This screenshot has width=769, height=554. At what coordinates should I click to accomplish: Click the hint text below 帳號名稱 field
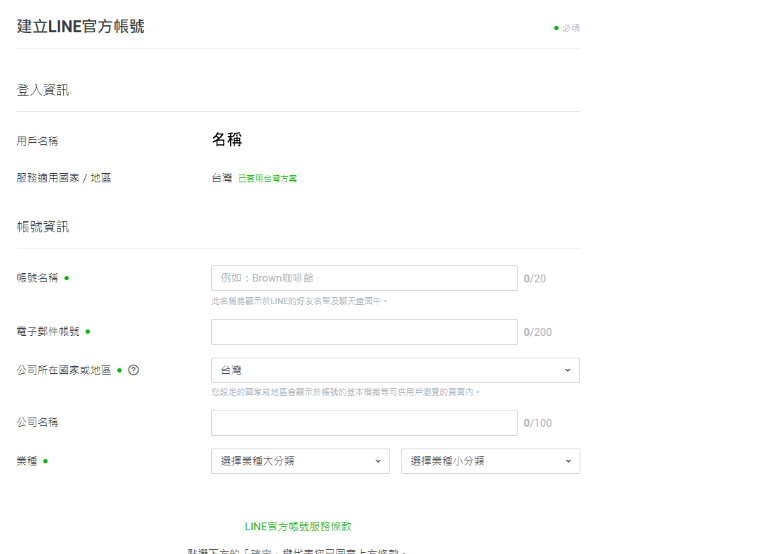[299, 301]
